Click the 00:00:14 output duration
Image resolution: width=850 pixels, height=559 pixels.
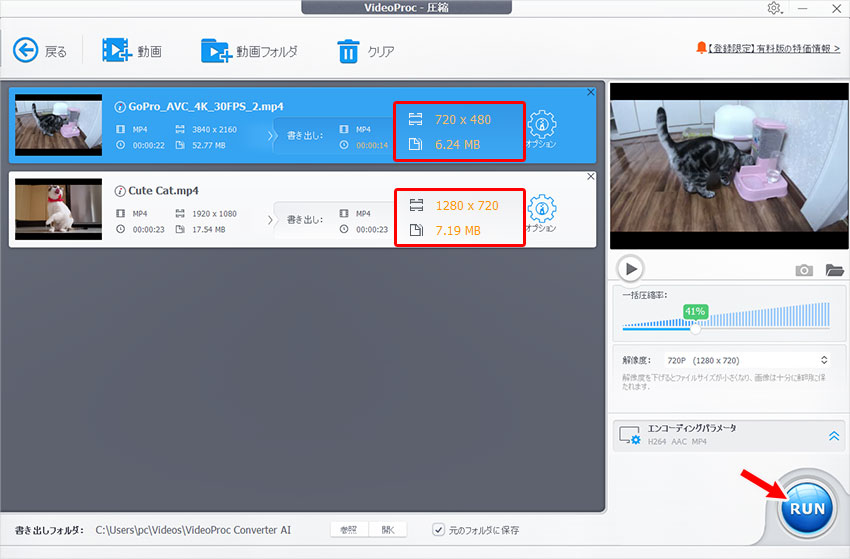[372, 145]
